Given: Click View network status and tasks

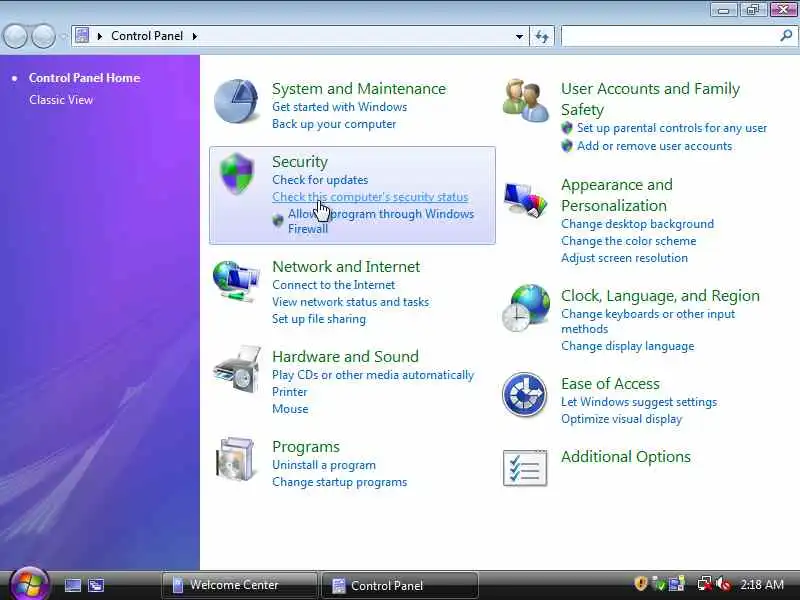Looking at the screenshot, I should tap(351, 302).
